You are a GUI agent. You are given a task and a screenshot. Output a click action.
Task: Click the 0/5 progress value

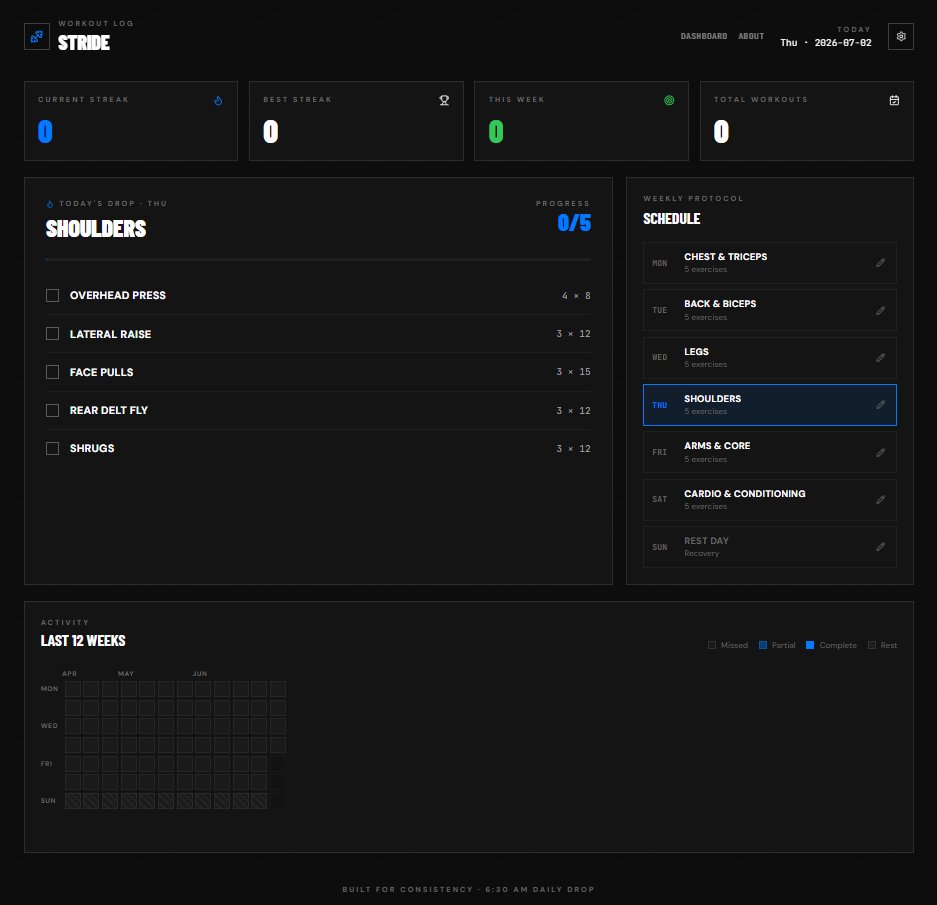[574, 223]
